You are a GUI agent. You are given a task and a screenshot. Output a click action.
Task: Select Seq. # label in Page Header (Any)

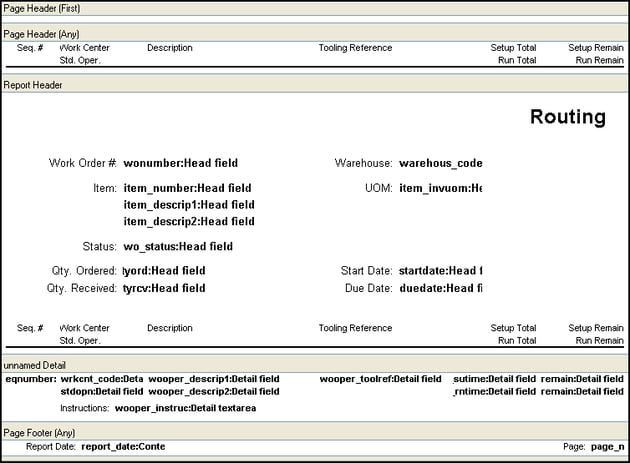[x=30, y=47]
